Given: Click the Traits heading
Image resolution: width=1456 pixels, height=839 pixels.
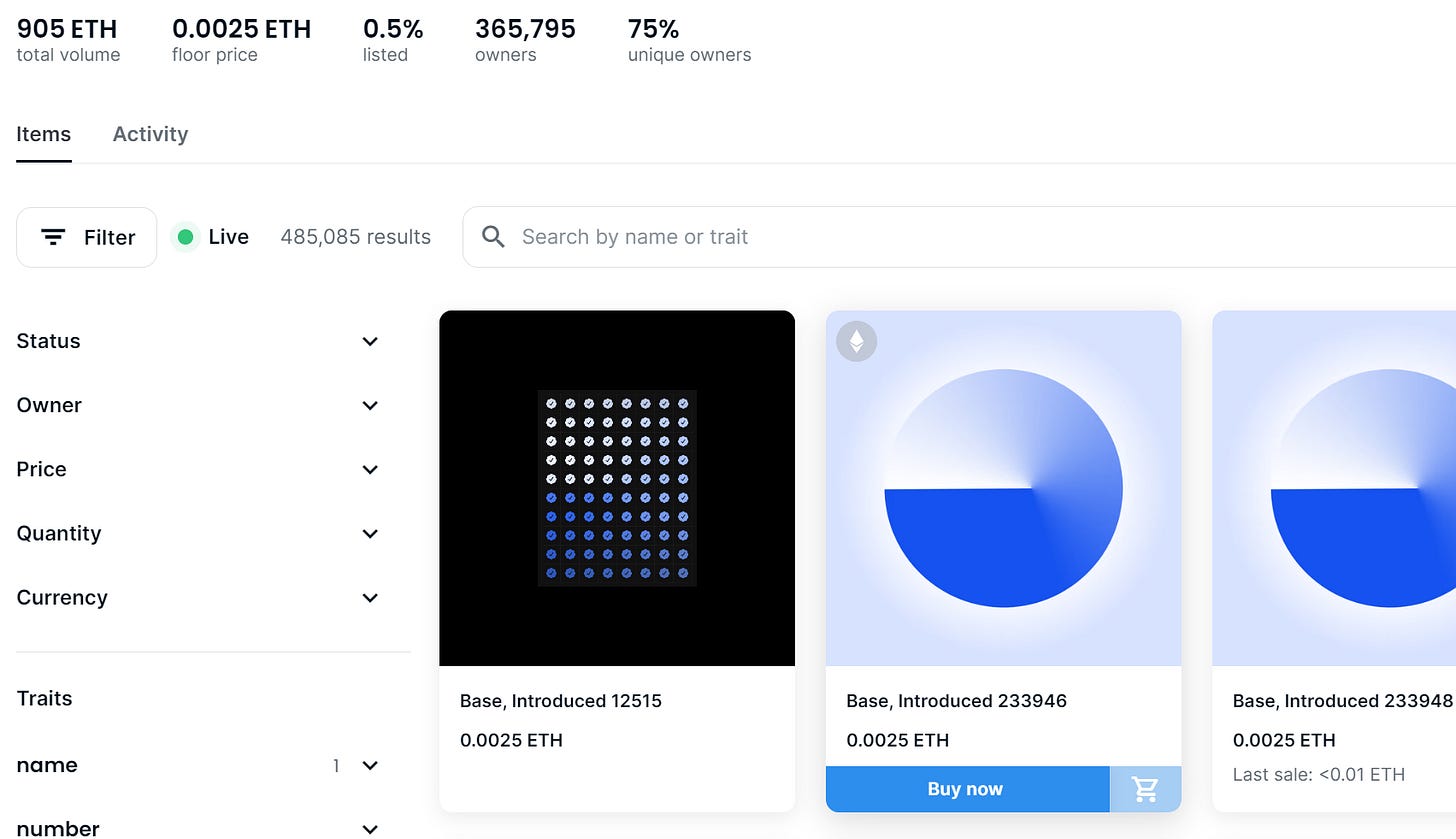Looking at the screenshot, I should [x=45, y=698].
